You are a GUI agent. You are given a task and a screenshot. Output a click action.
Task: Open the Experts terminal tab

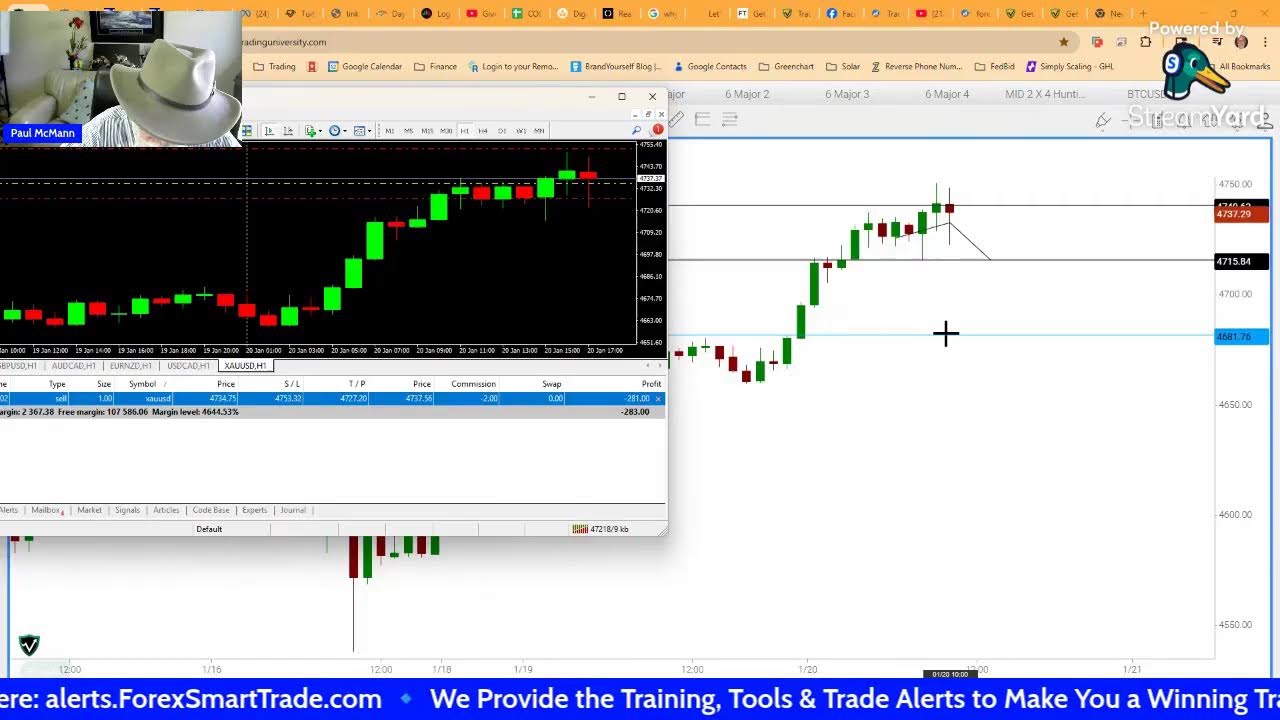tap(254, 510)
